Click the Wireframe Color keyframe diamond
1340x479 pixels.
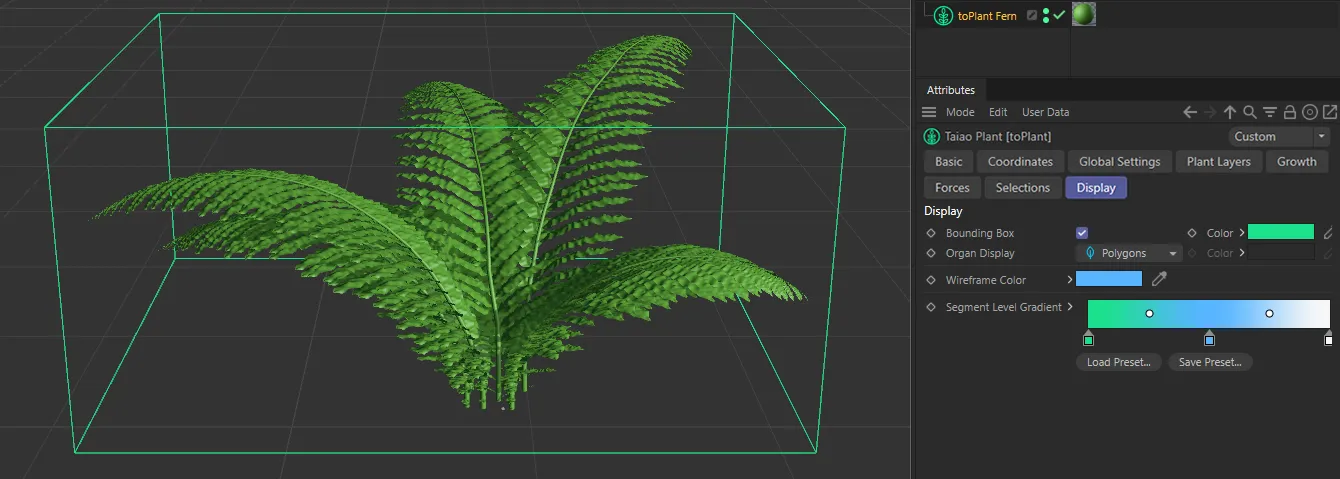(x=931, y=280)
